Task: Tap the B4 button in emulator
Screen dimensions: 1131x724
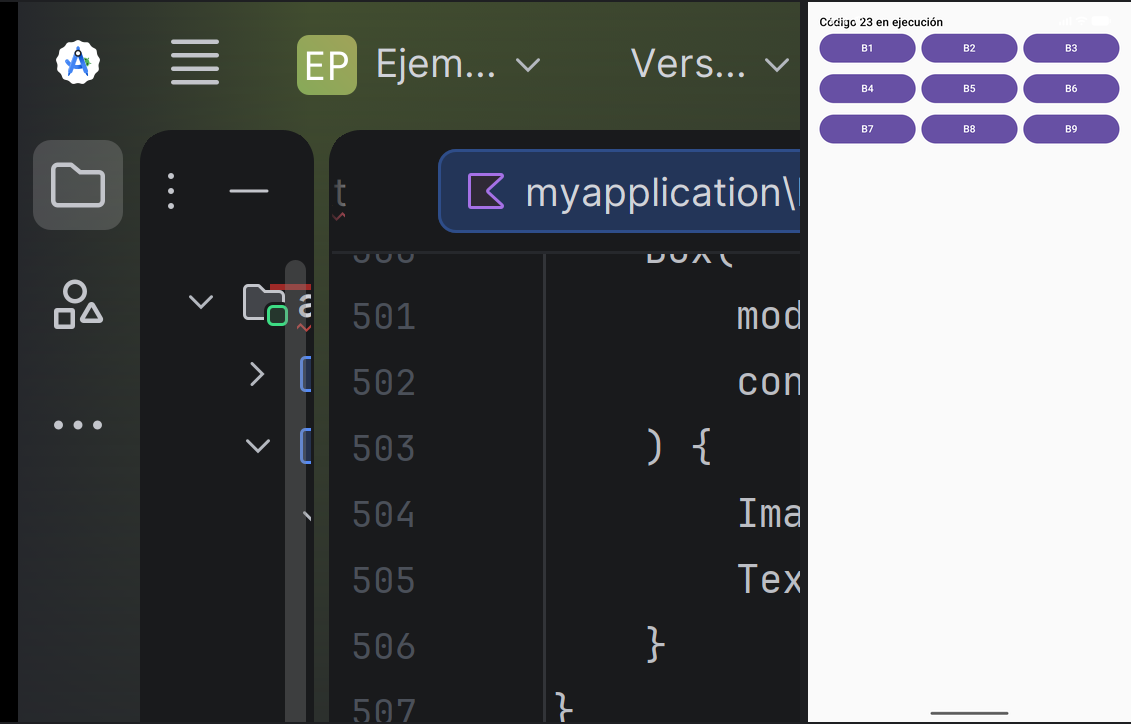Action: (867, 89)
